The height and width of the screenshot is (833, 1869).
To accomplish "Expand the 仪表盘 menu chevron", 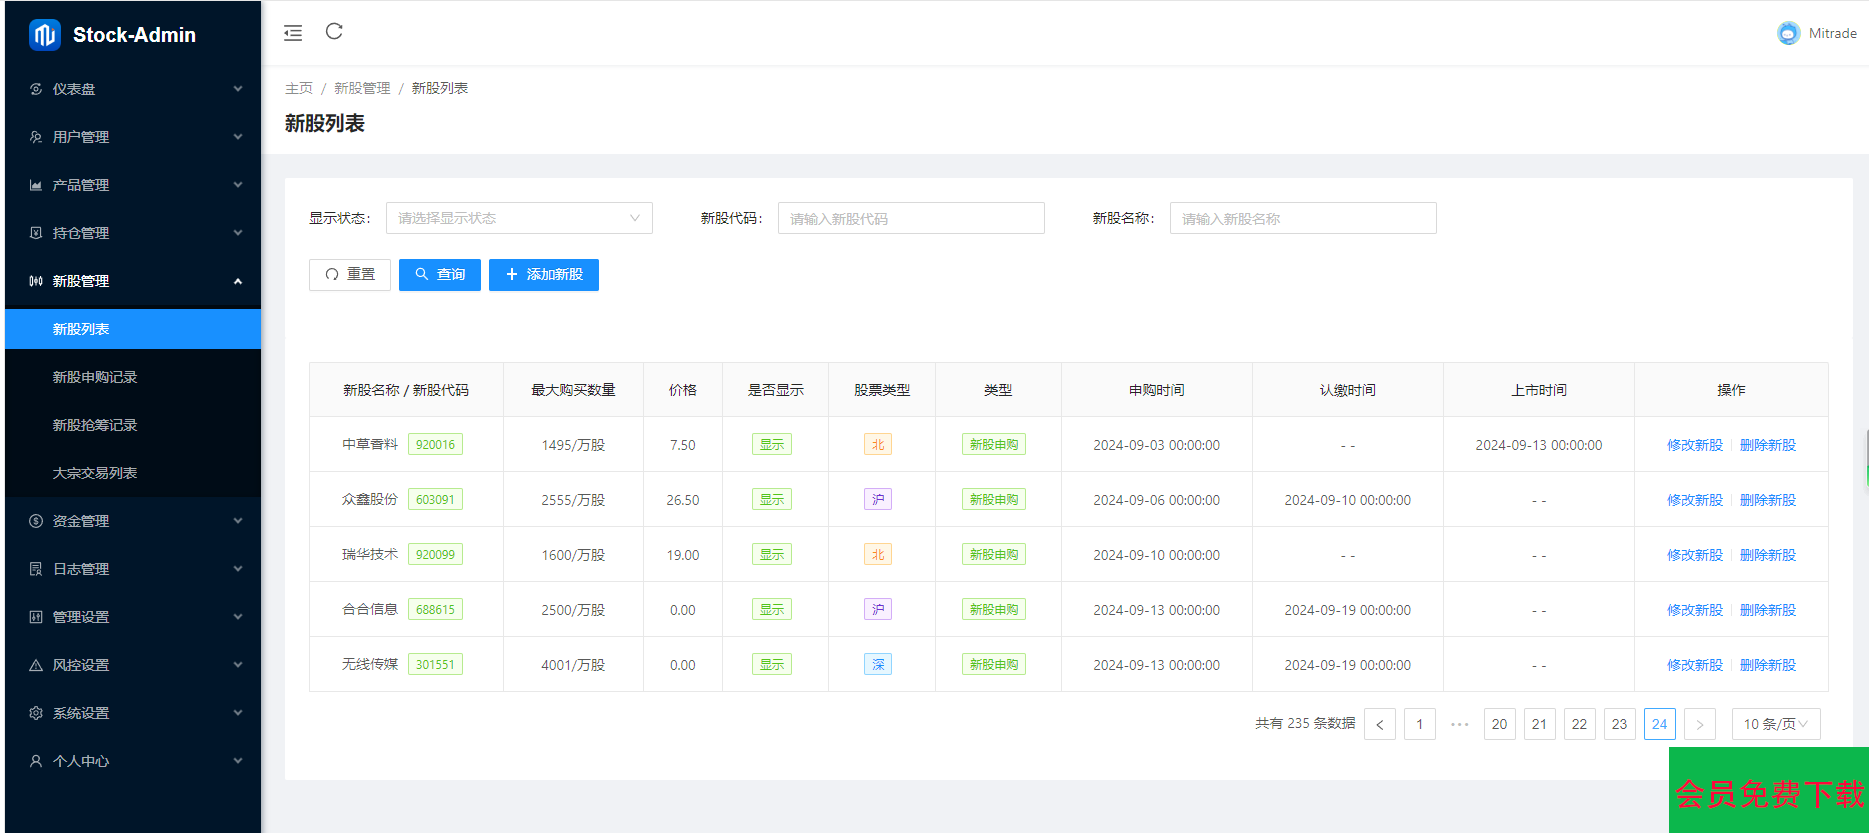I will point(238,89).
